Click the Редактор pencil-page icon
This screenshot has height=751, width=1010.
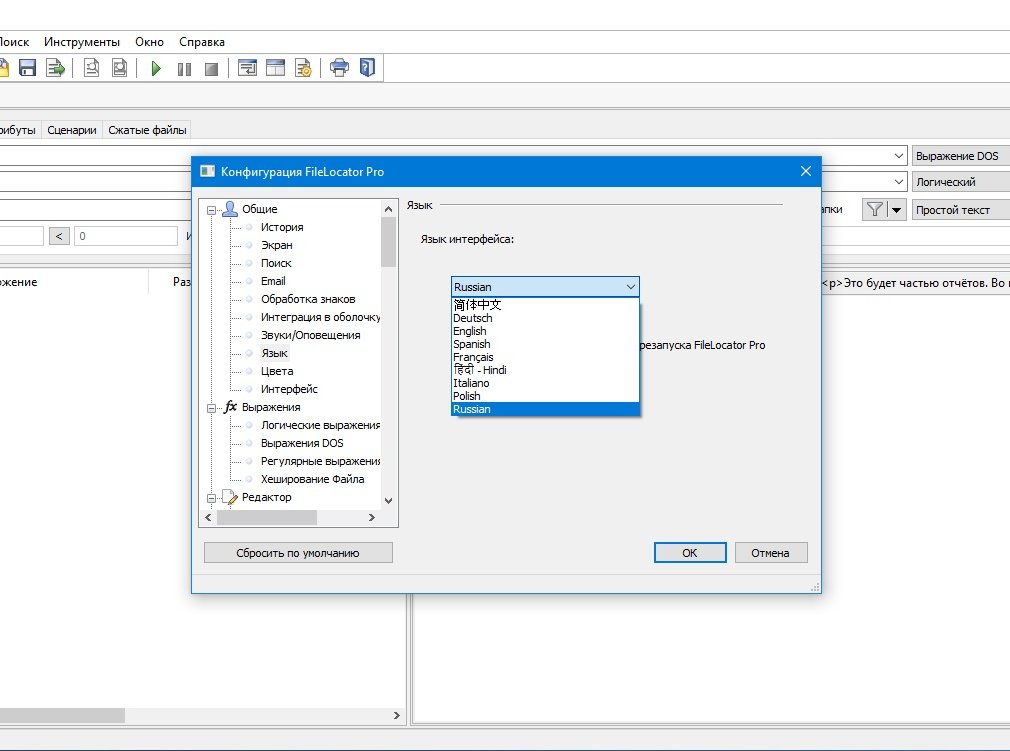(230, 497)
